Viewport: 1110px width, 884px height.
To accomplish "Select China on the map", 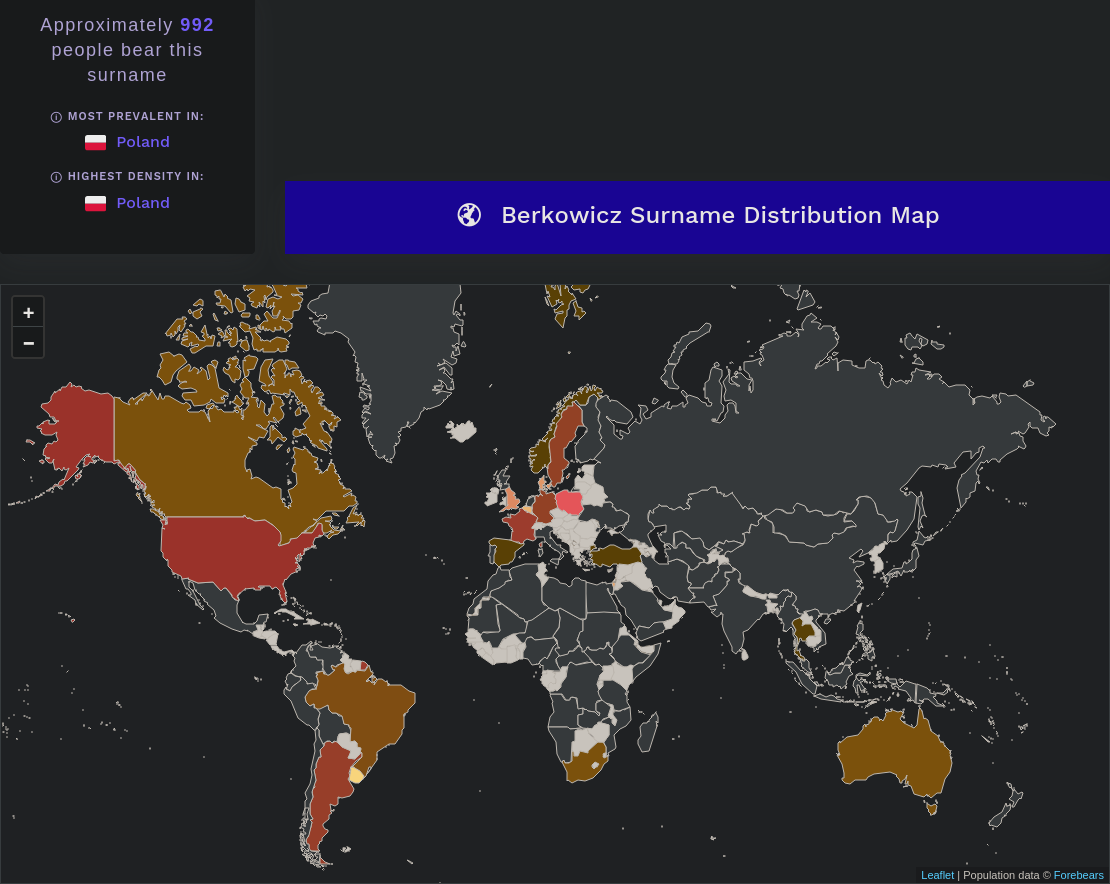I will pyautogui.click(x=807, y=566).
